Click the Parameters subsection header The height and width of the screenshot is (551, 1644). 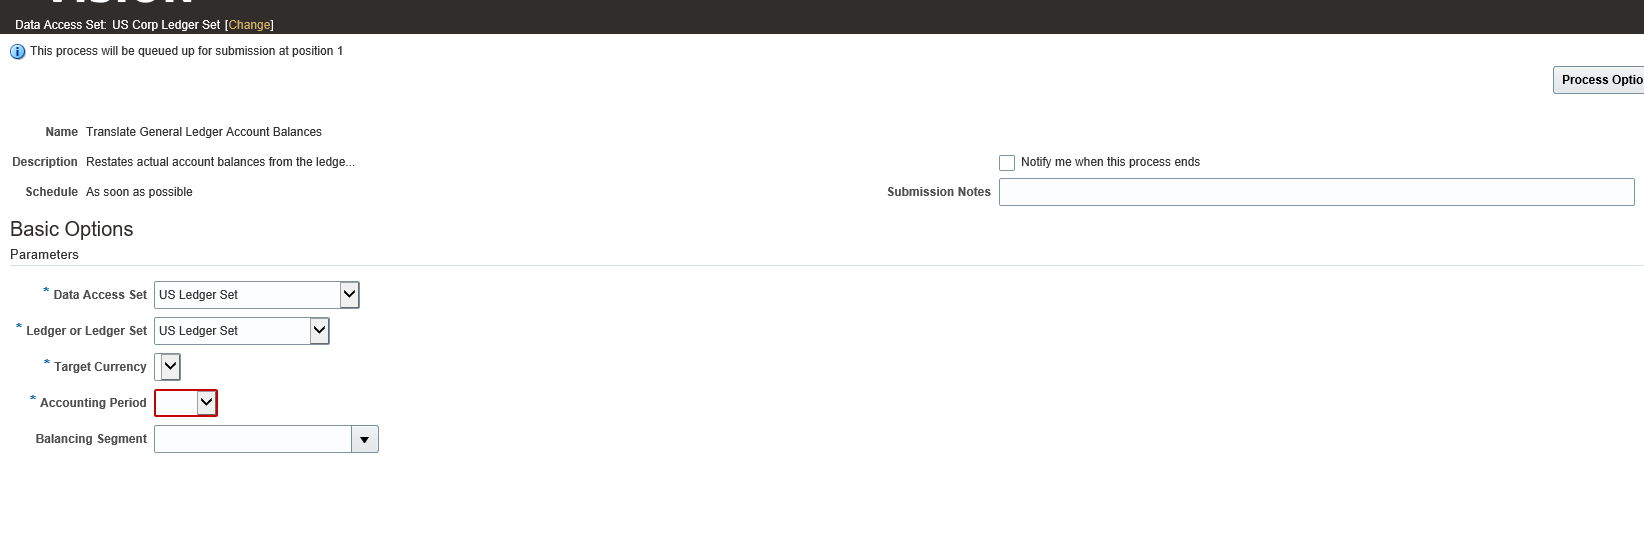pyautogui.click(x=44, y=255)
